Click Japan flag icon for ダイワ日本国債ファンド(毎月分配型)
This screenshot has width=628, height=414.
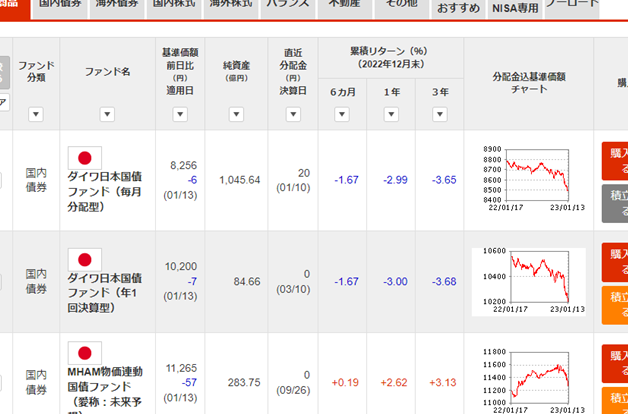click(85, 158)
